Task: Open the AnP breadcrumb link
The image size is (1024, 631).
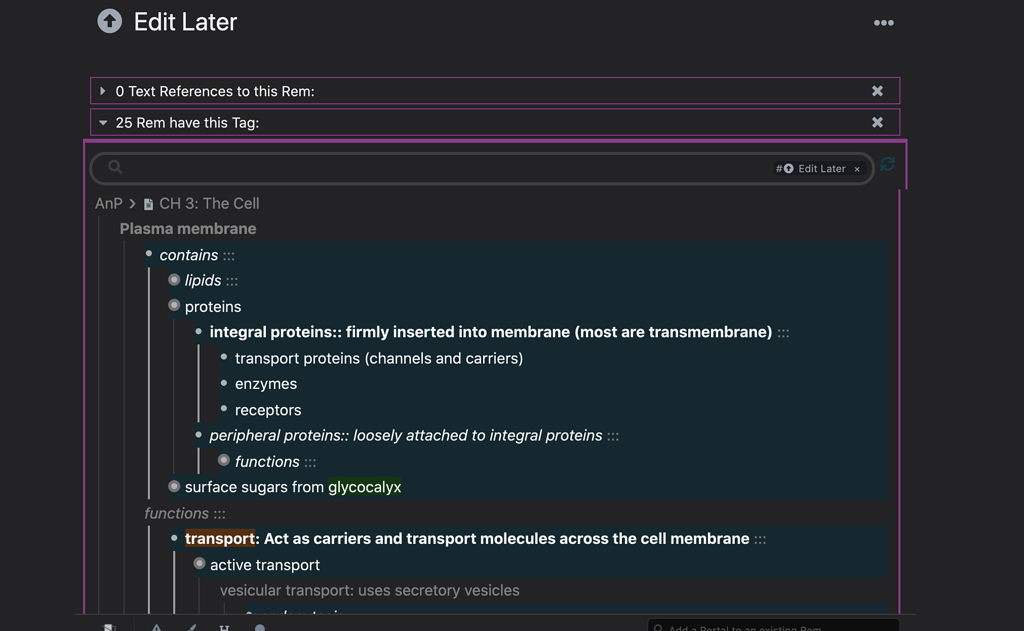Action: click(108, 203)
